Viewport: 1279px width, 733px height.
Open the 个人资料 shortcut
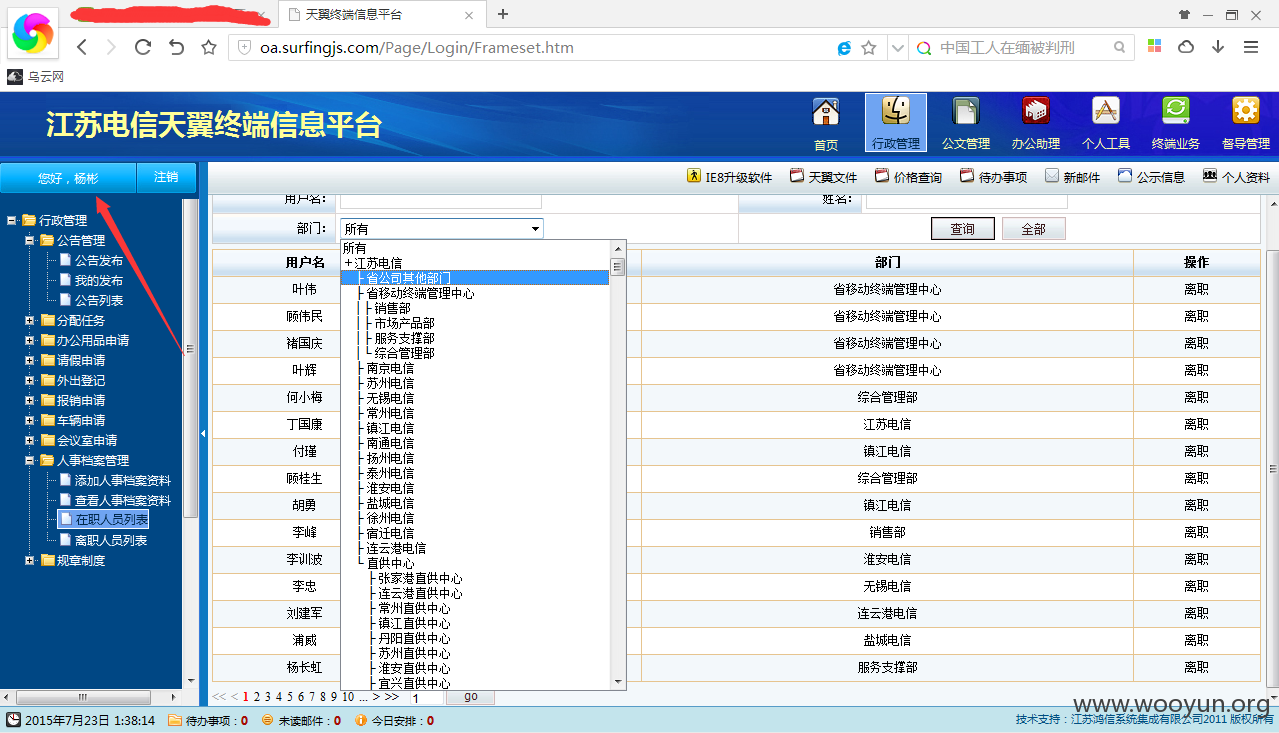(1236, 177)
